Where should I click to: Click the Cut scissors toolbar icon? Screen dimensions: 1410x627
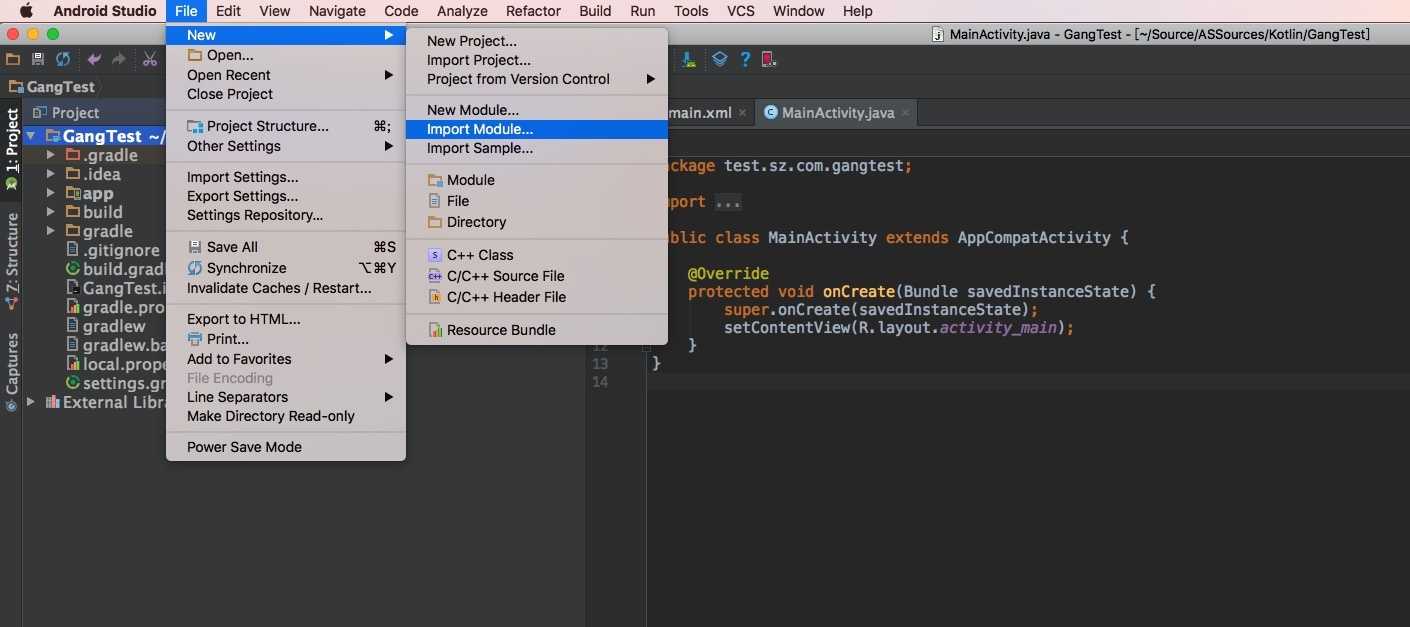150,60
